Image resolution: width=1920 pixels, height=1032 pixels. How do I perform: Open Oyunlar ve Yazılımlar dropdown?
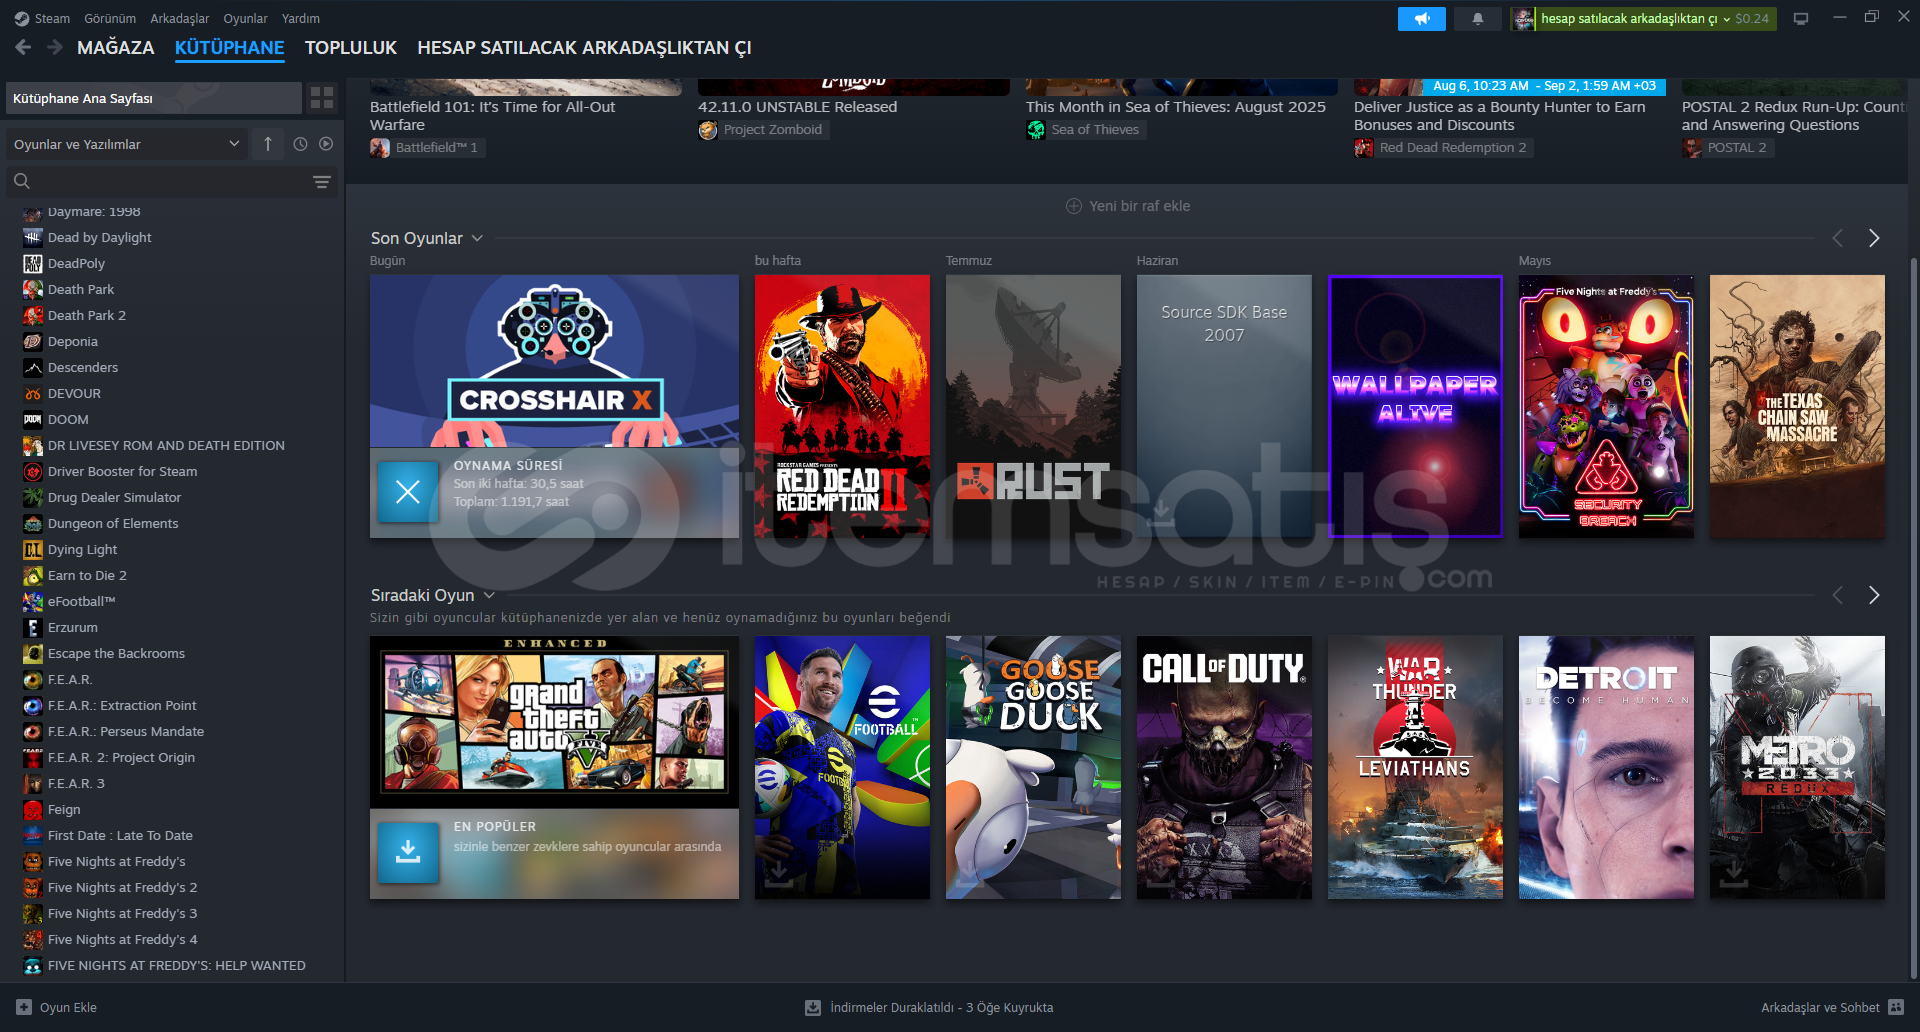pyautogui.click(x=126, y=144)
